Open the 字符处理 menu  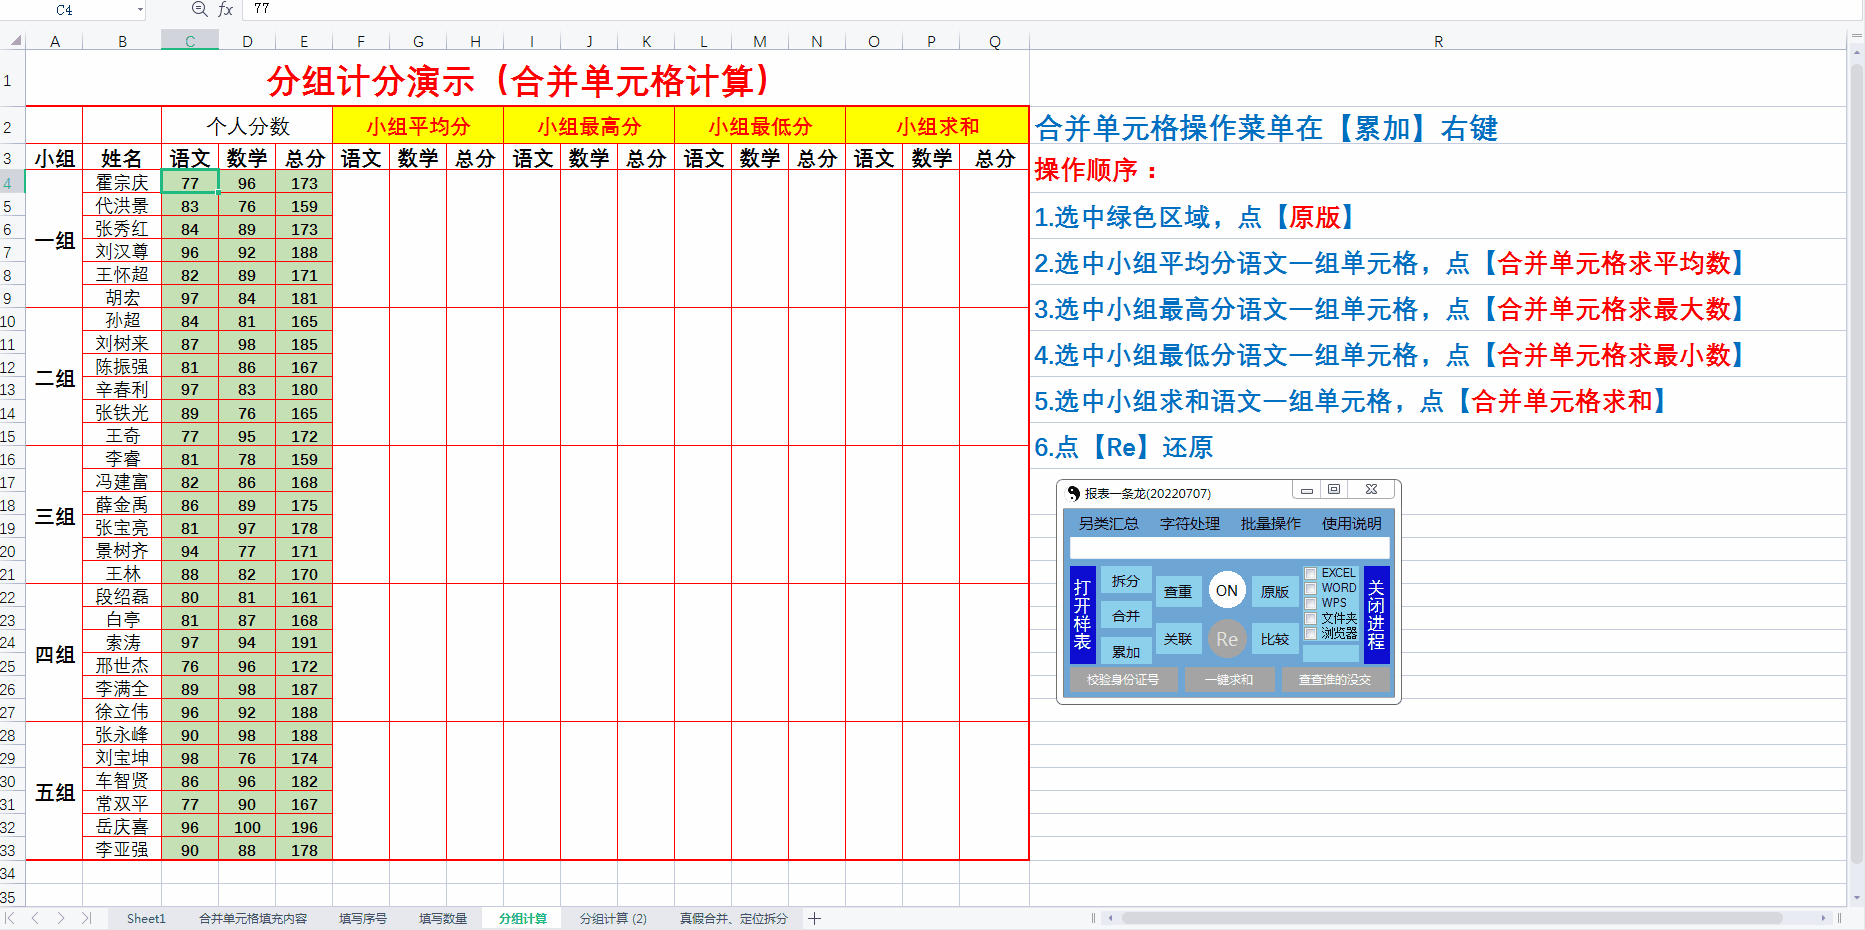click(1190, 524)
